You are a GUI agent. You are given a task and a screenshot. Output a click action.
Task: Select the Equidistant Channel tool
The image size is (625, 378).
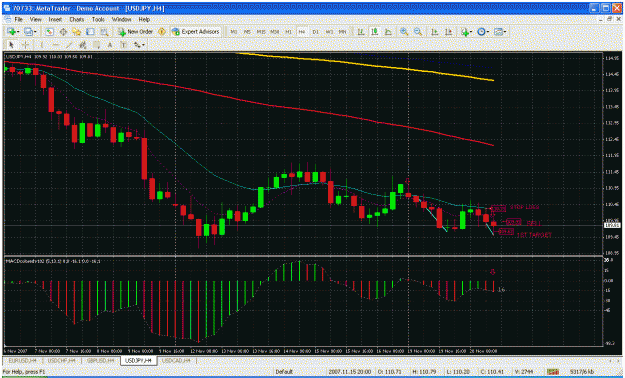click(83, 45)
